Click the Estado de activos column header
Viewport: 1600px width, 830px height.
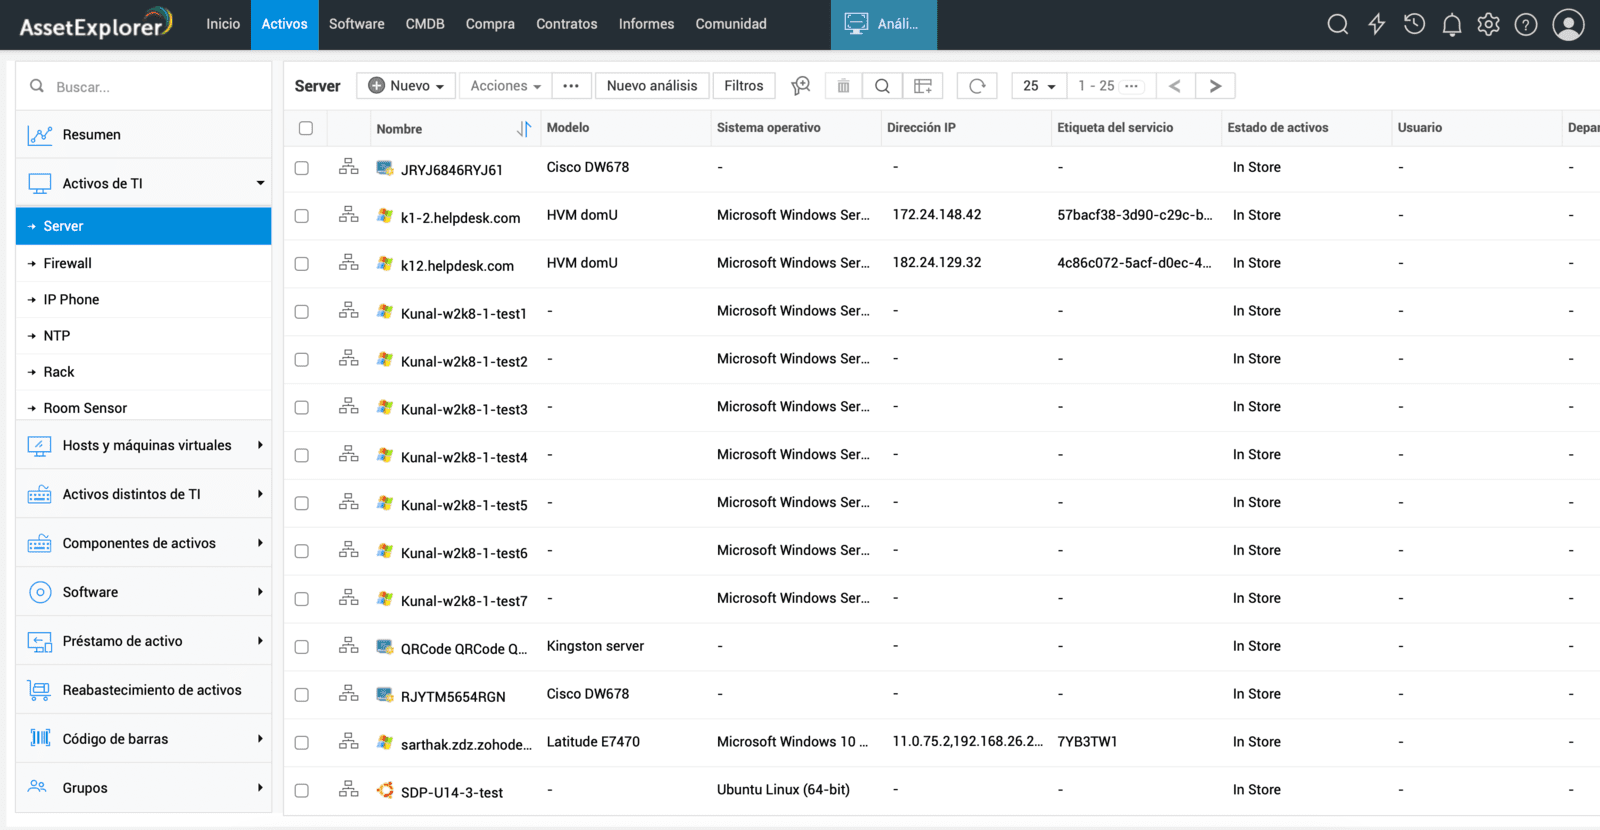click(x=1277, y=128)
